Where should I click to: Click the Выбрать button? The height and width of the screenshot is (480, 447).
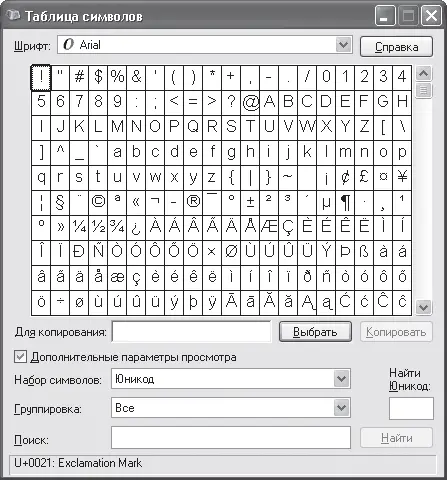coord(315,332)
